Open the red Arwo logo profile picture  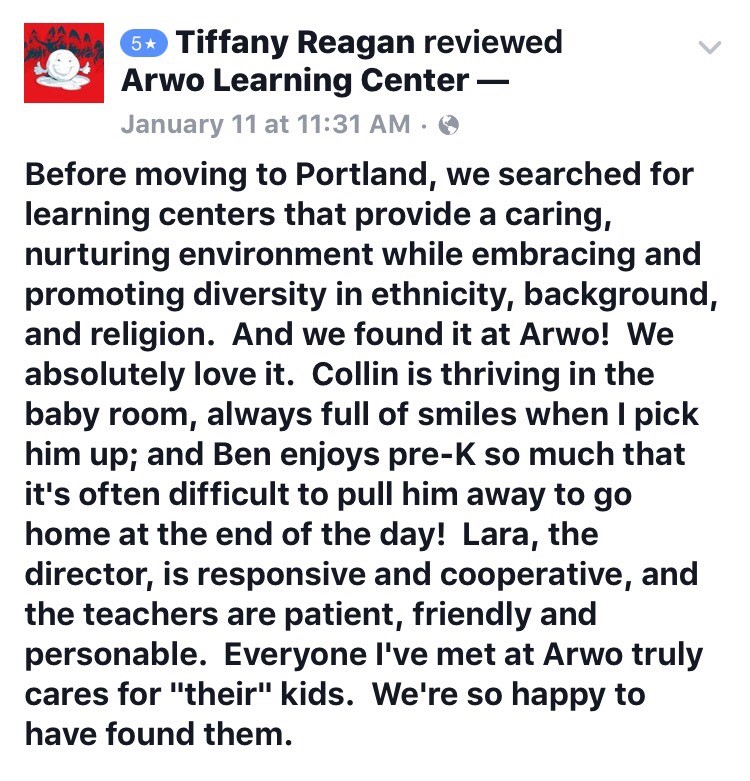coord(64,63)
